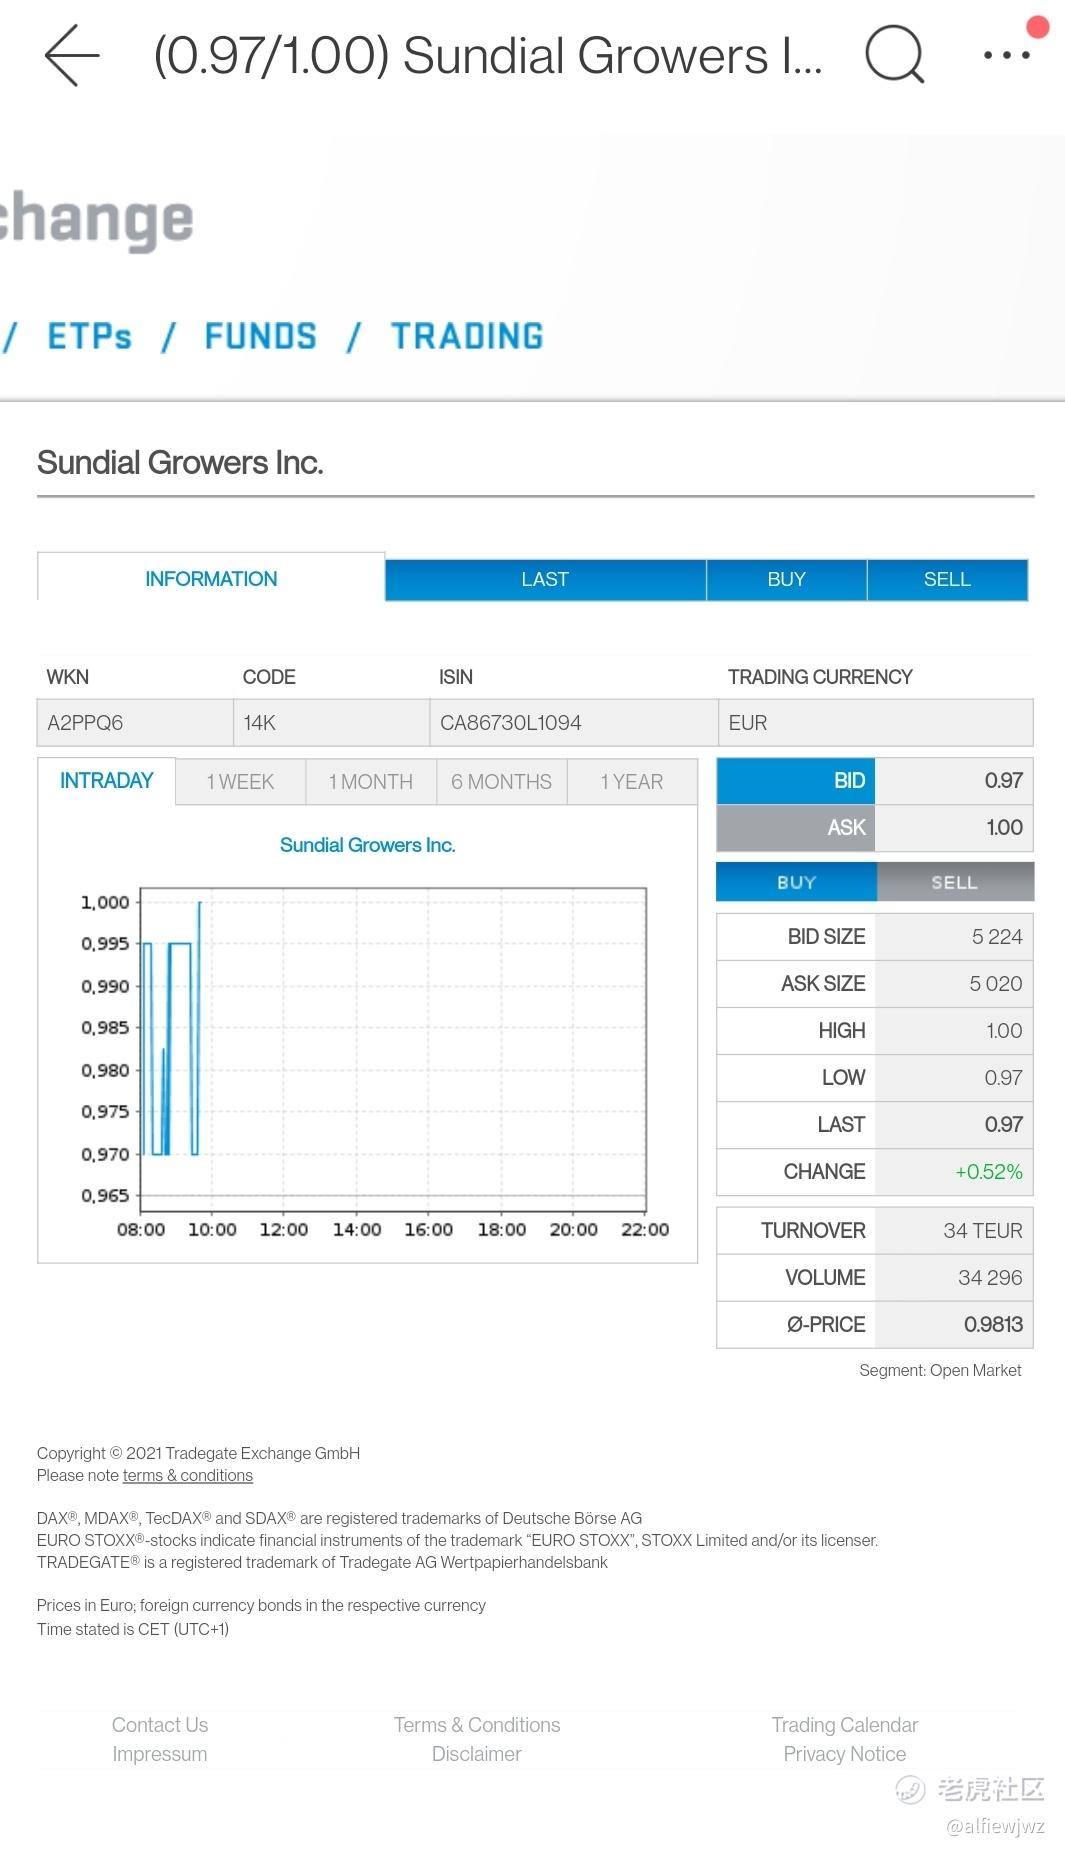Viewport: 1065px width, 1851px height.
Task: Show the 1 YEAR chart
Action: point(632,782)
